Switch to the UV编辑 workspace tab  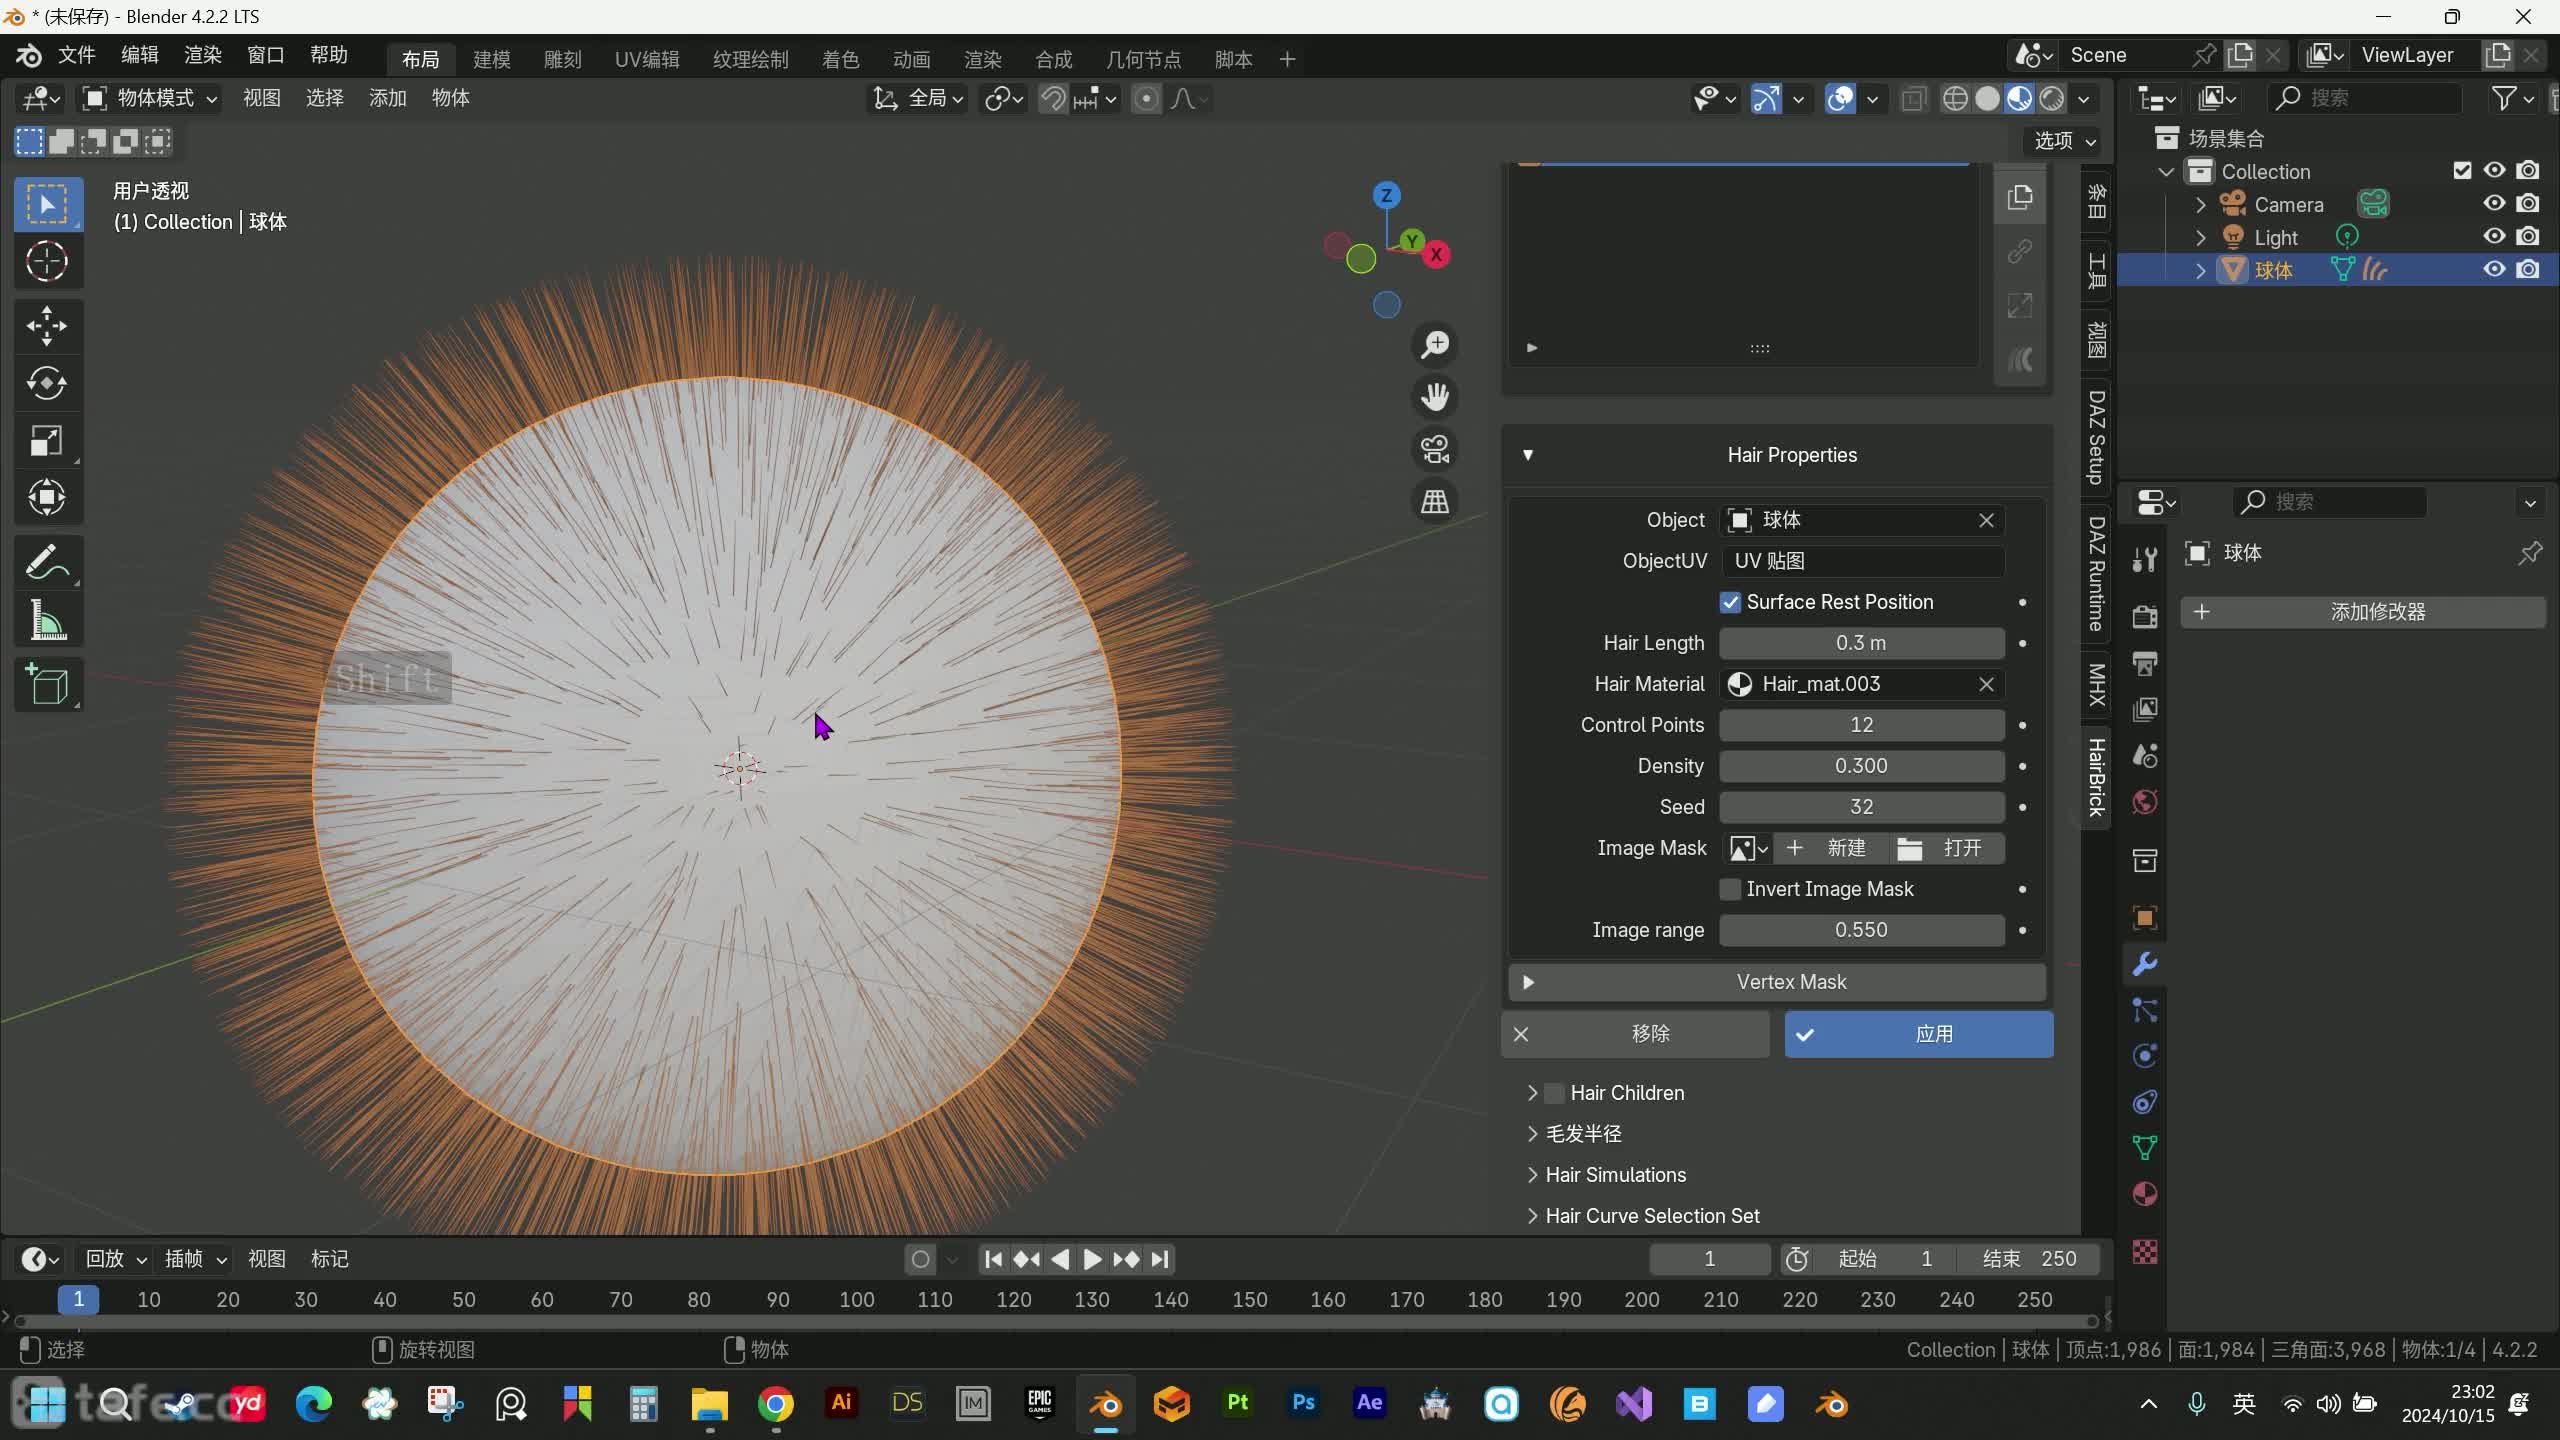[x=647, y=59]
